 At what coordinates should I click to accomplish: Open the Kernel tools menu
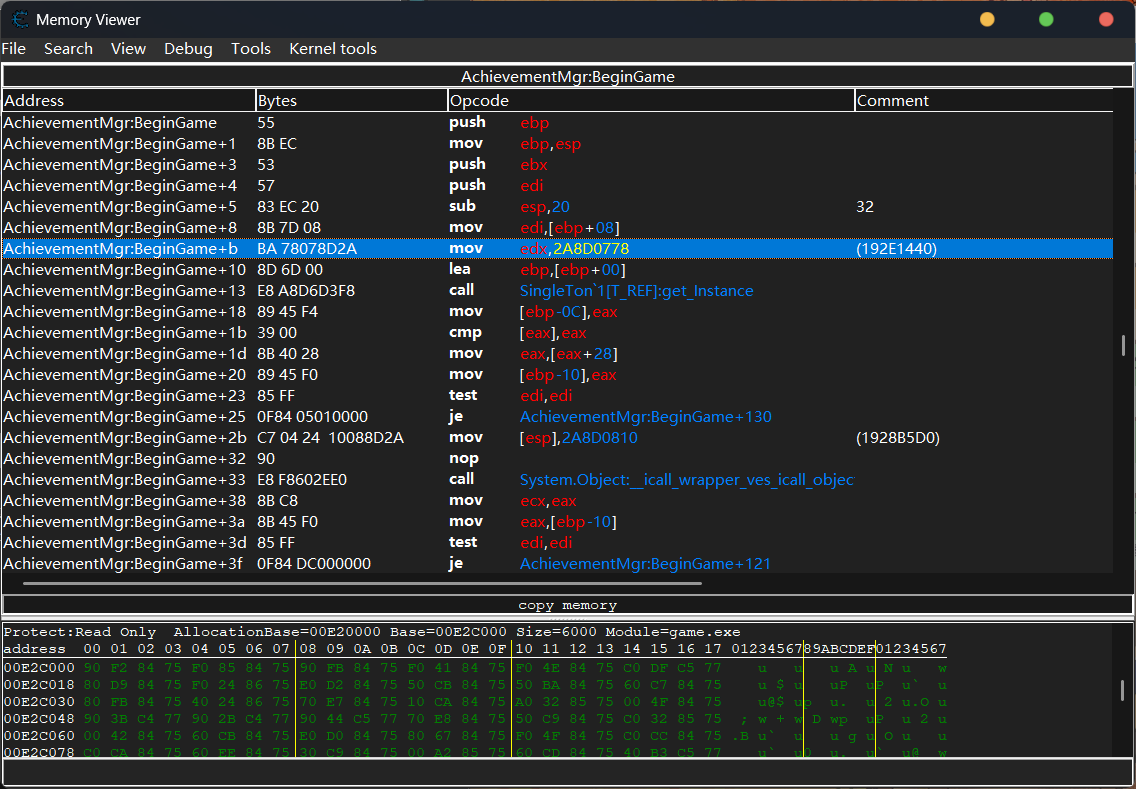[x=333, y=49]
